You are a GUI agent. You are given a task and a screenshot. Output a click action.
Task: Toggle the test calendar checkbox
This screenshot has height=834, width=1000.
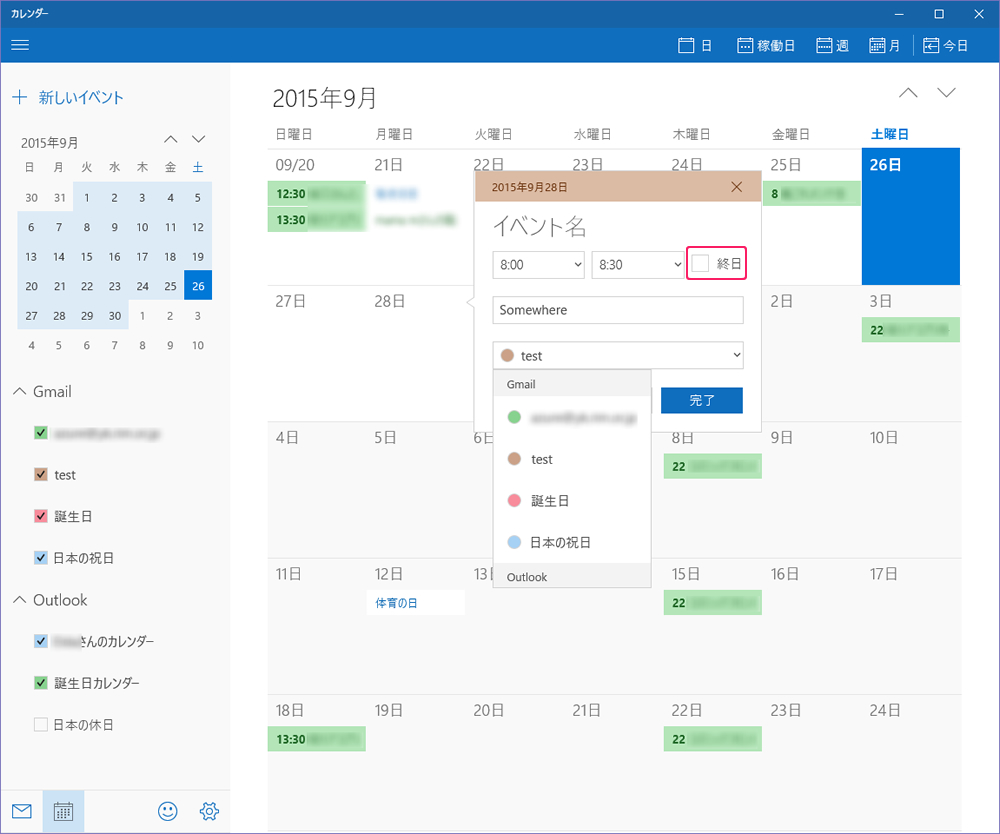coord(41,474)
